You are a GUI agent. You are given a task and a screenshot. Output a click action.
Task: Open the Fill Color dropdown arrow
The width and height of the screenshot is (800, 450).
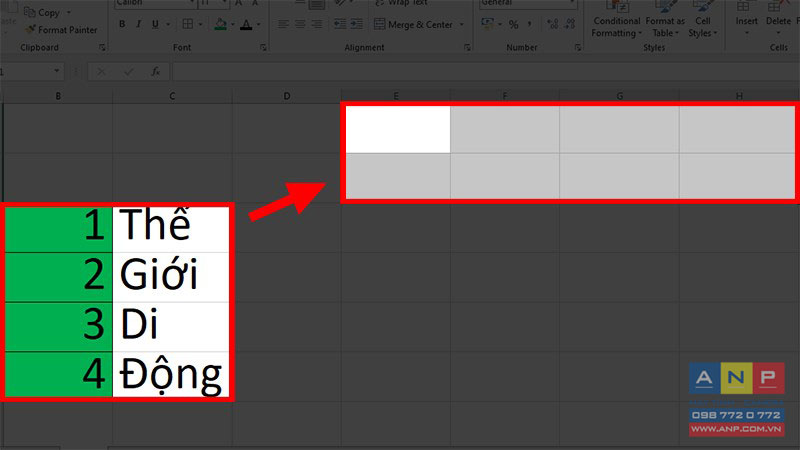coord(233,24)
